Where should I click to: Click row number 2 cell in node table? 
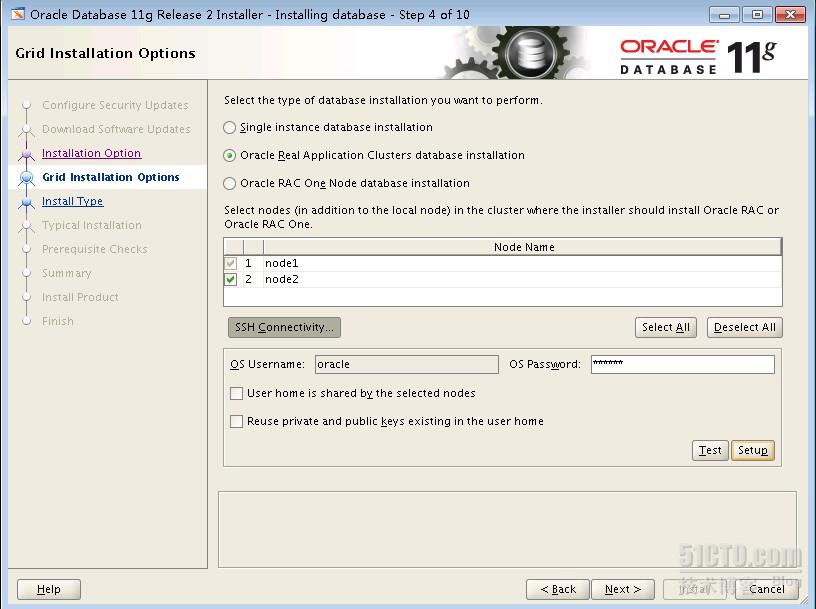point(253,280)
